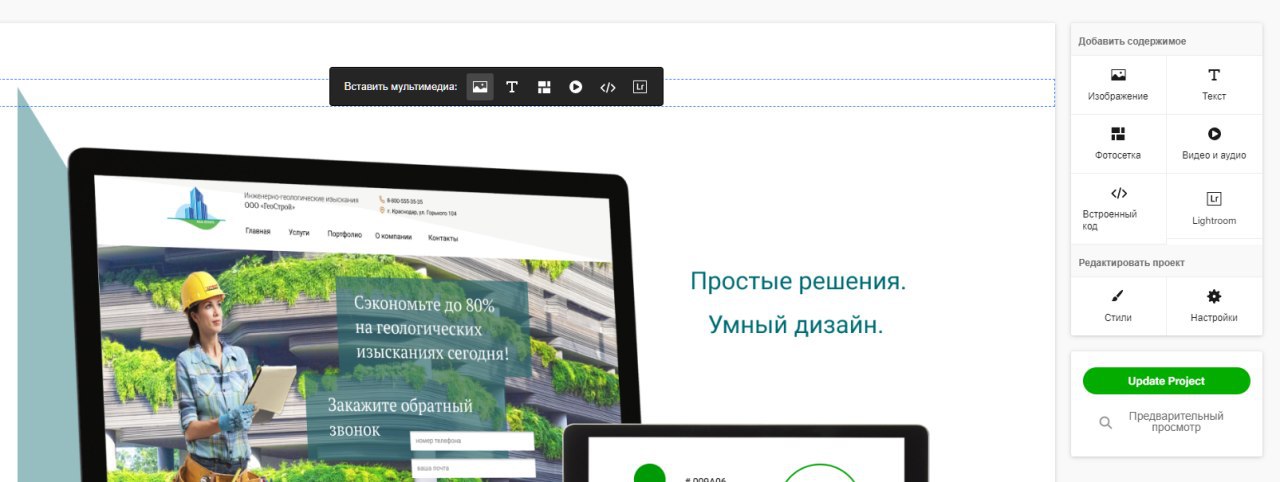Add Текст content in sidebar
The height and width of the screenshot is (482, 1280).
(1214, 85)
